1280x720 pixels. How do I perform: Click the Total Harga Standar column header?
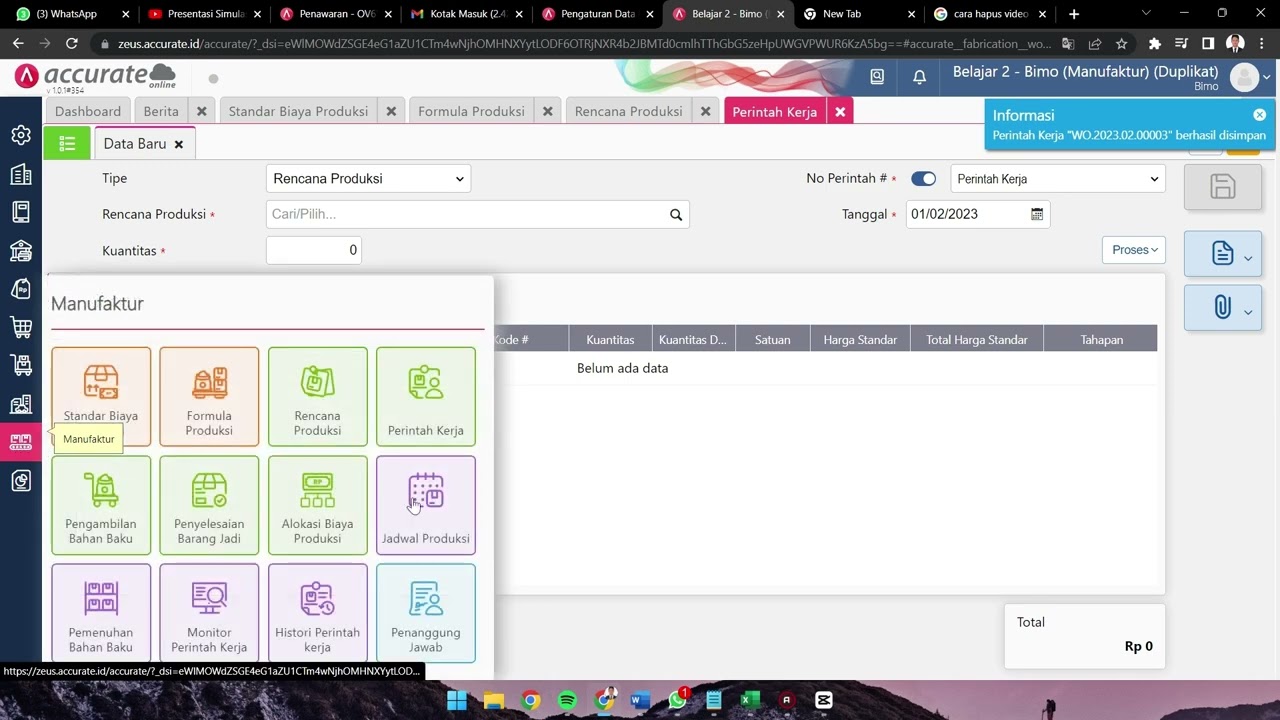(x=977, y=340)
